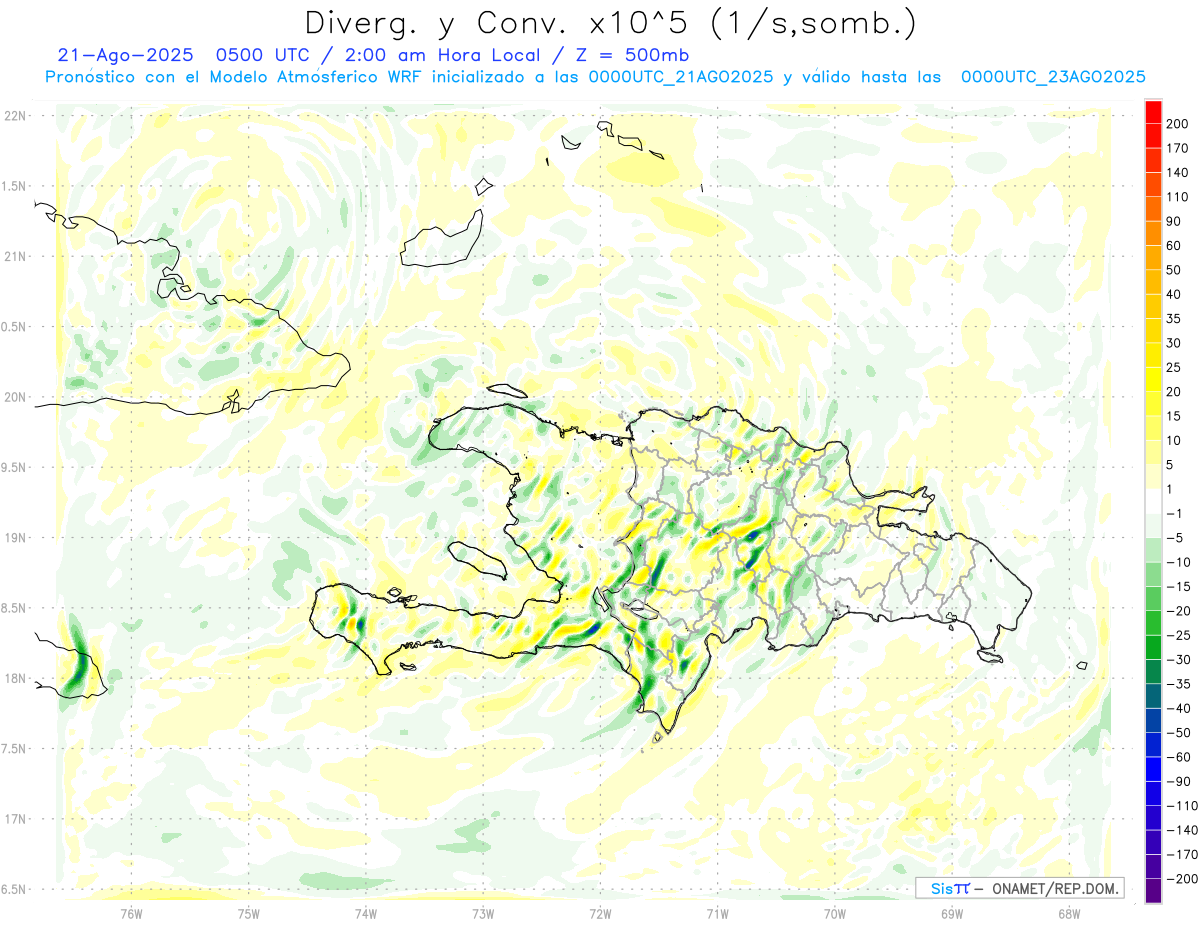Click the "71W" longitude label
The width and height of the screenshot is (1200, 927).
(x=717, y=913)
